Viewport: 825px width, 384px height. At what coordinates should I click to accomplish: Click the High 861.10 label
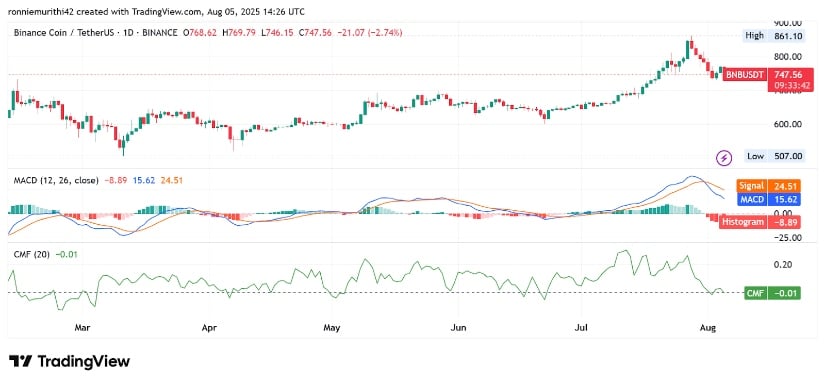[x=773, y=36]
